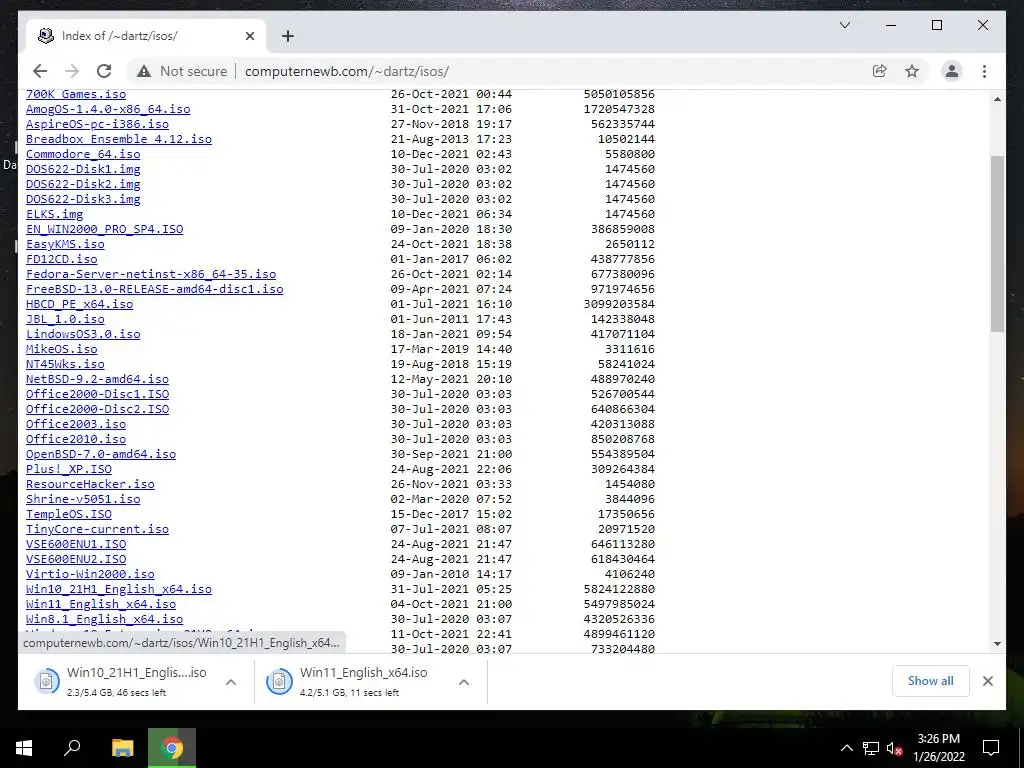The height and width of the screenshot is (768, 1024).
Task: Open File Explorer from the taskbar
Action: tap(122, 748)
